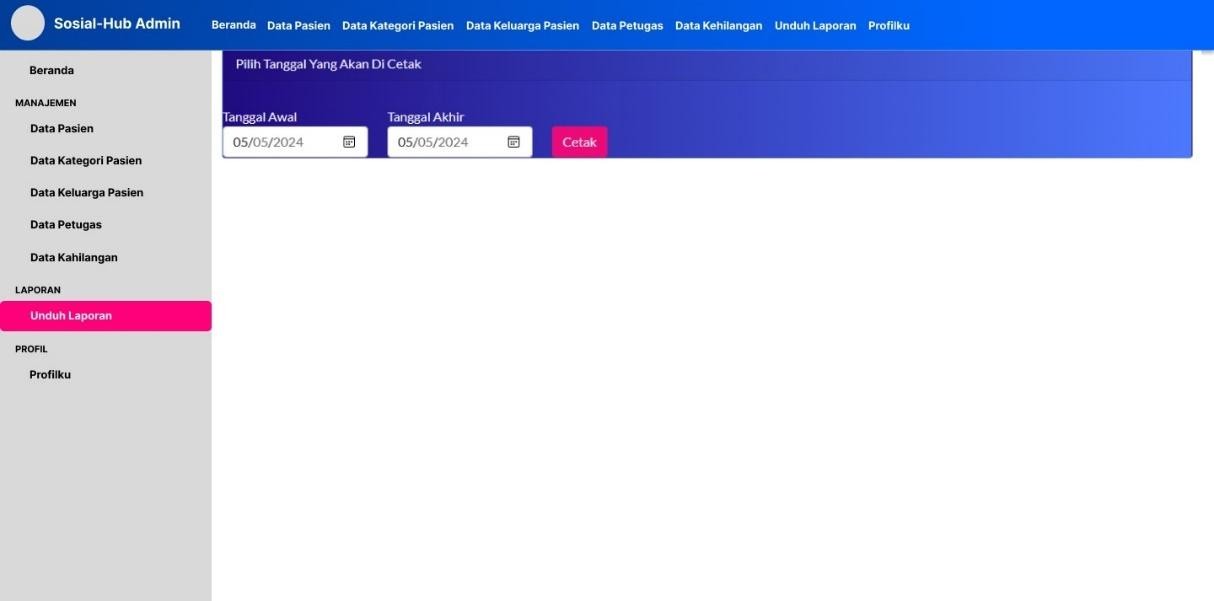The image size is (1214, 601).
Task: Open Data Kehilangan in top navigation
Action: (718, 26)
